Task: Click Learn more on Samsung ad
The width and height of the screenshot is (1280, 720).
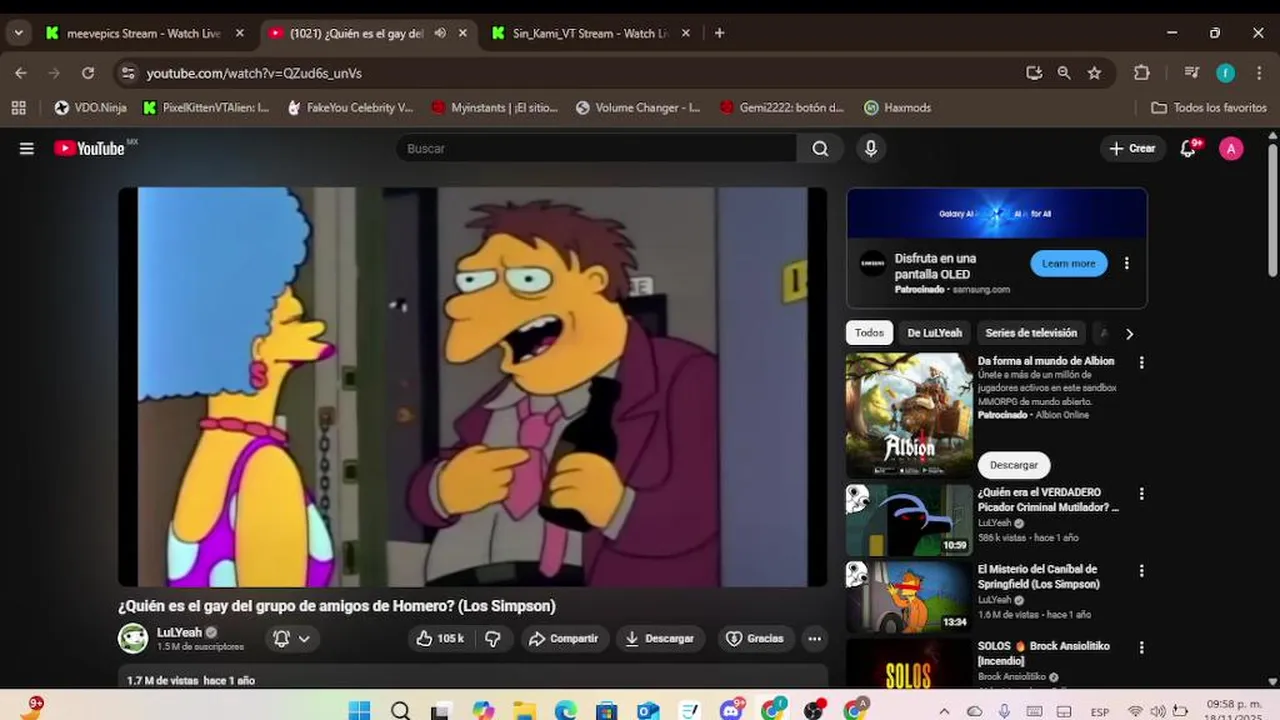Action: (1069, 264)
